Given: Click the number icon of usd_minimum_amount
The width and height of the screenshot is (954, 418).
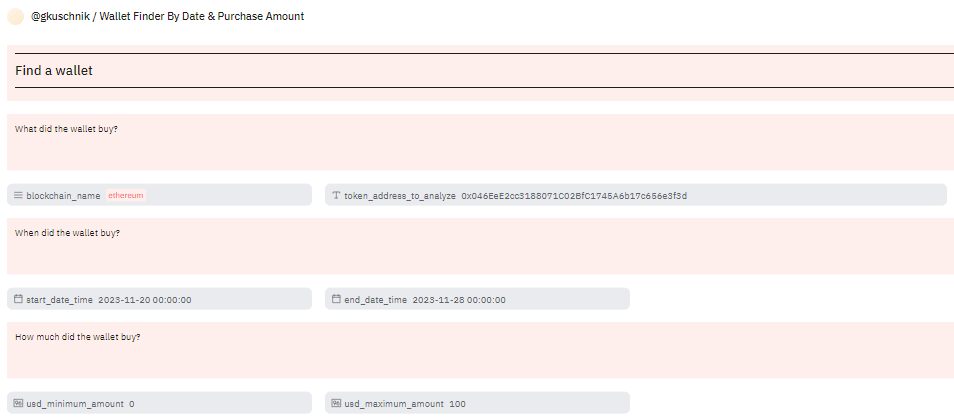Looking at the screenshot, I should click(18, 403).
